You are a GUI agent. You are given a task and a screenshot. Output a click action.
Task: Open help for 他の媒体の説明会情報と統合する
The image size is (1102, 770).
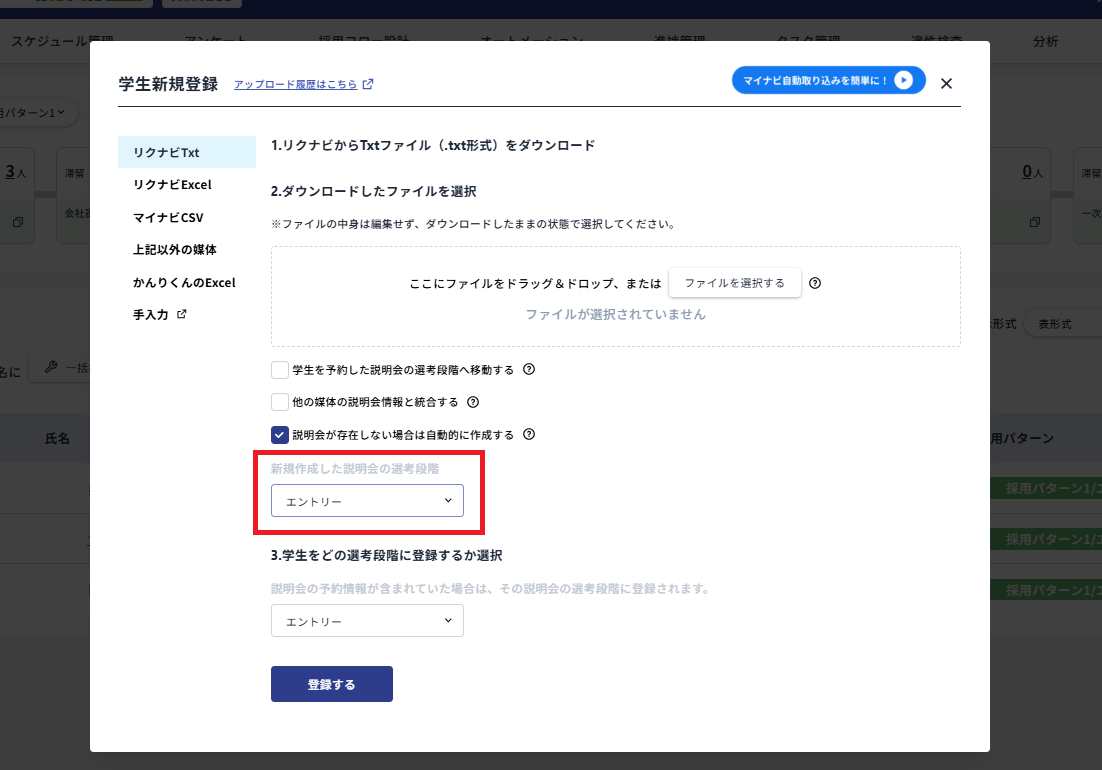coord(473,402)
